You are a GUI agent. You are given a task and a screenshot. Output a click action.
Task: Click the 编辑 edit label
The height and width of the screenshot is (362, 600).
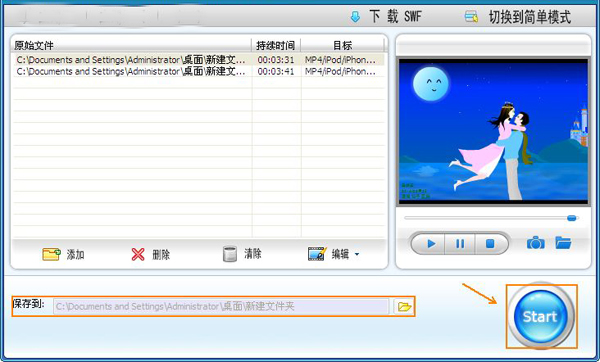[340, 254]
